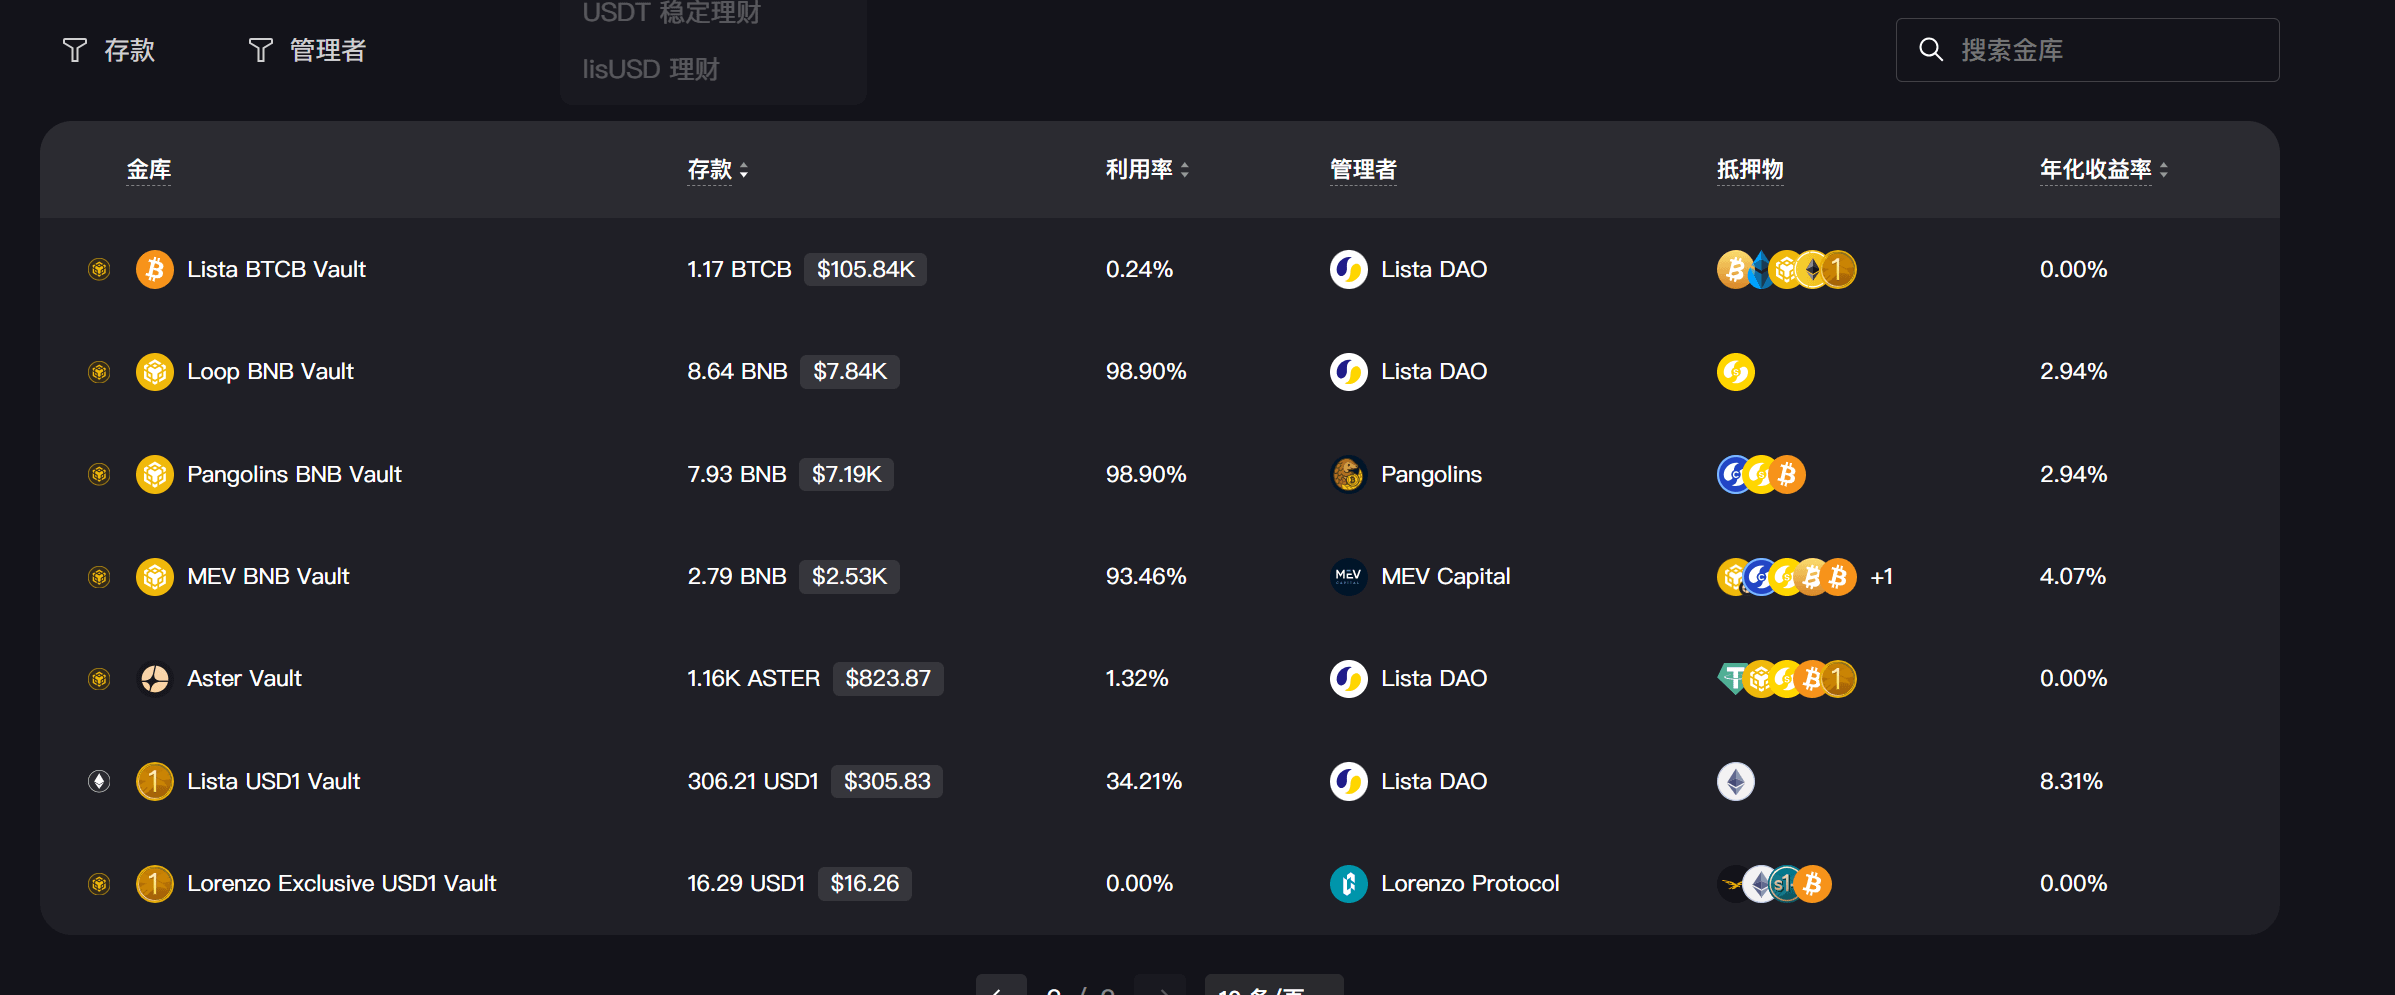Open the Pangolins BNB Vault
The image size is (2395, 995).
tap(295, 474)
